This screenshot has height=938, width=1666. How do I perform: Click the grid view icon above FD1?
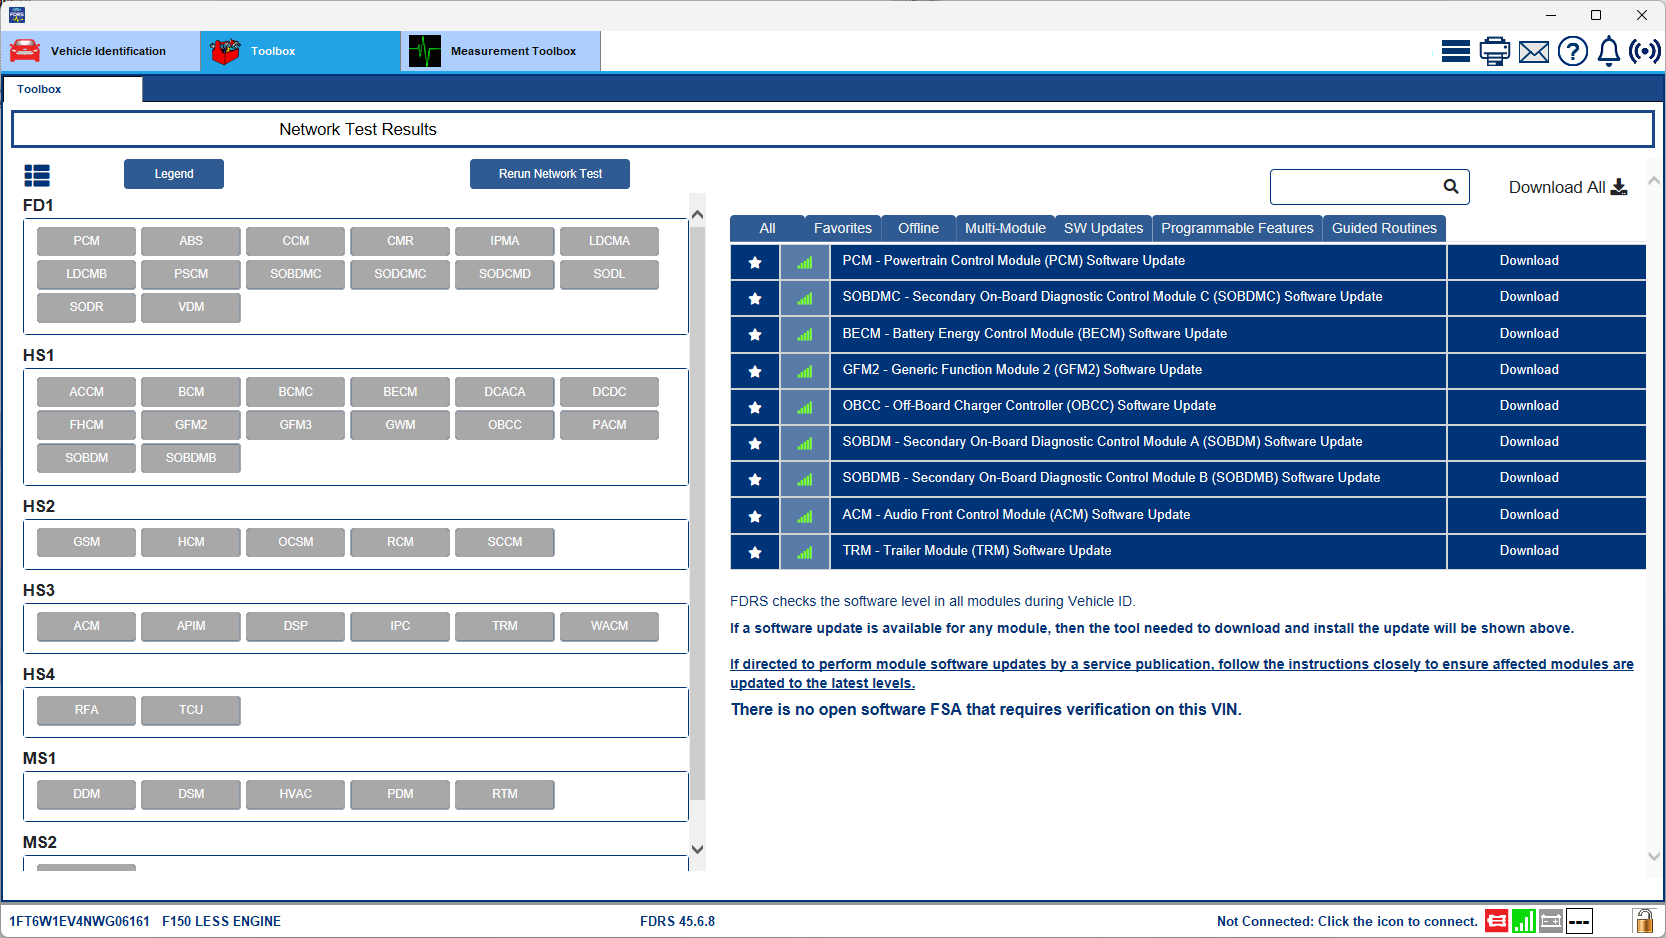pos(37,175)
